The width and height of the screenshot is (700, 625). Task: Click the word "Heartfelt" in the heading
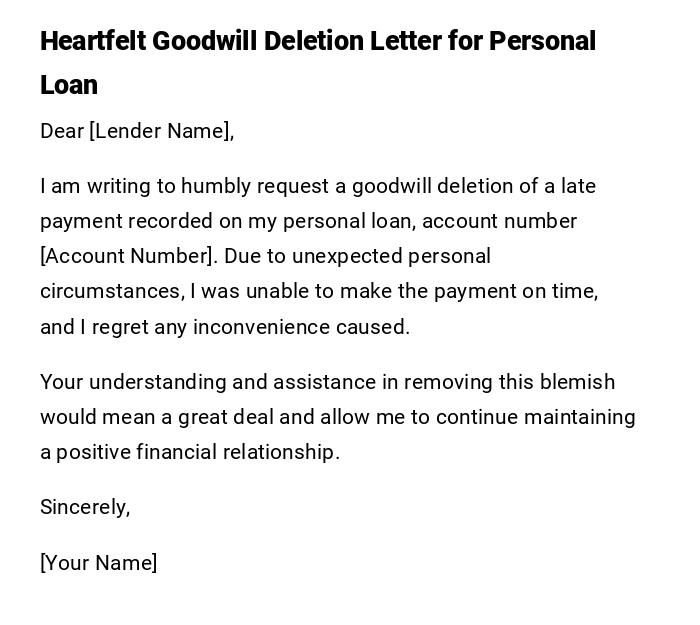click(x=93, y=42)
